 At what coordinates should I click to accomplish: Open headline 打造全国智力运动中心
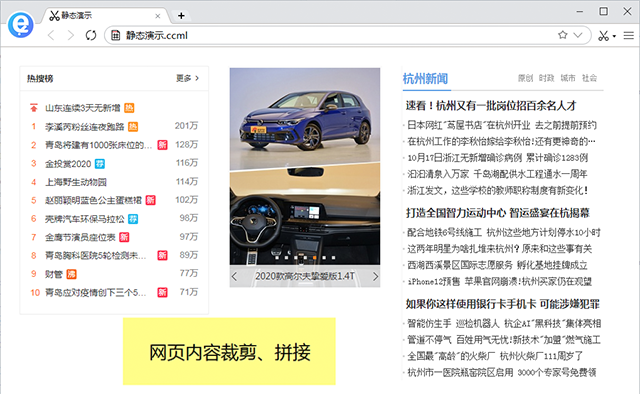pos(498,213)
